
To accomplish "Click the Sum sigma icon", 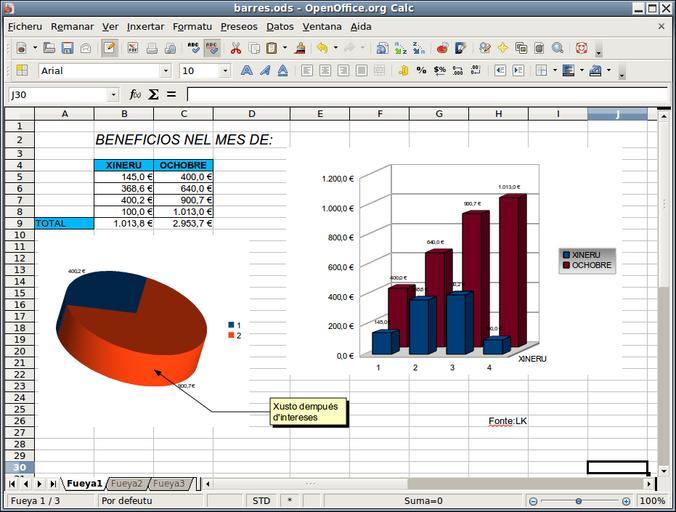I will [x=153, y=94].
